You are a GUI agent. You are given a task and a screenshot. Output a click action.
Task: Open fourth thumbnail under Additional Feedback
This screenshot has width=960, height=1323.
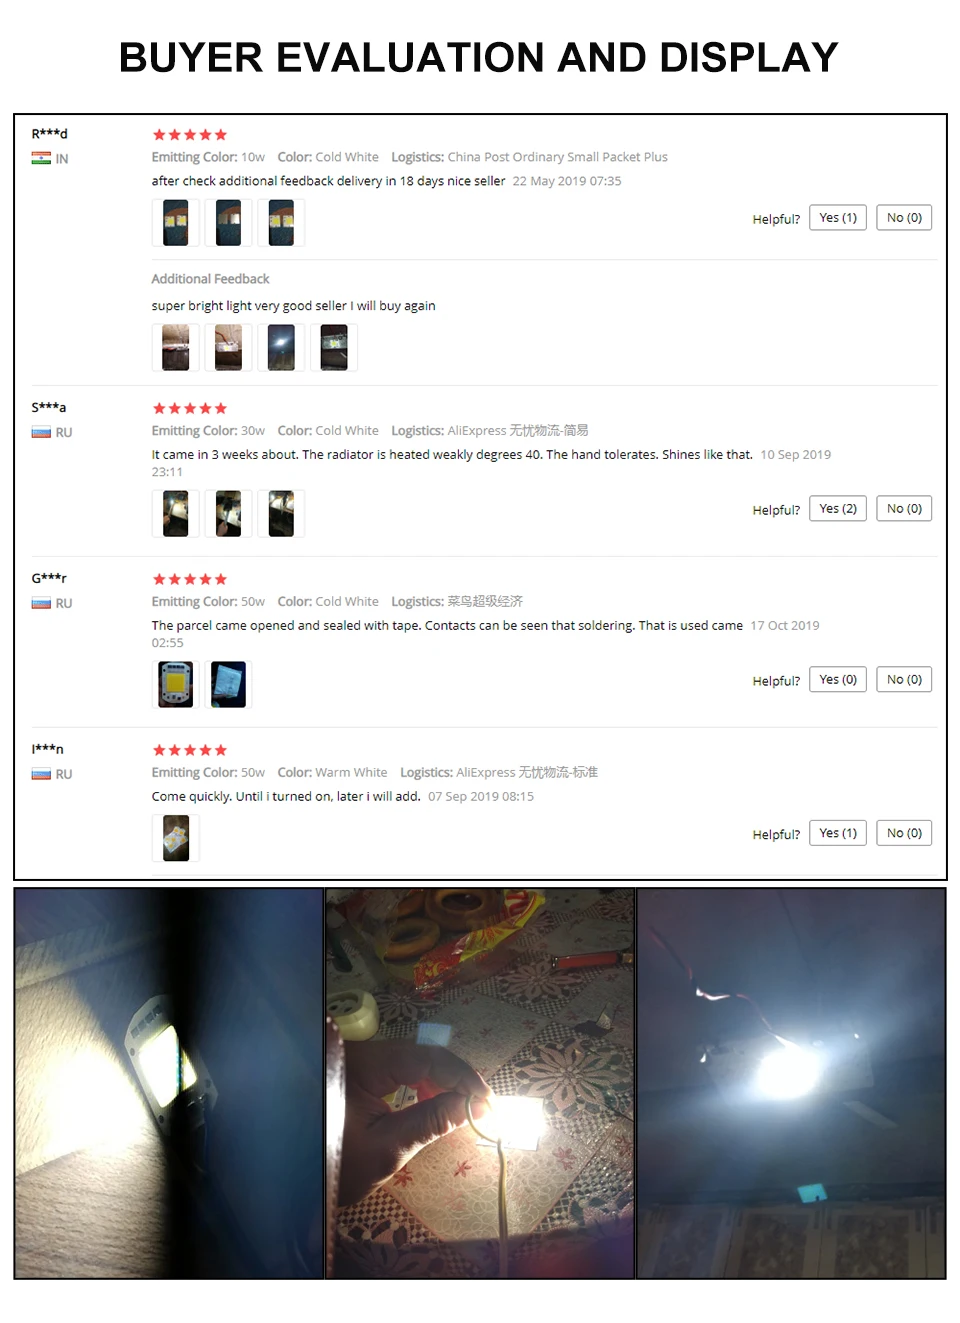point(334,347)
